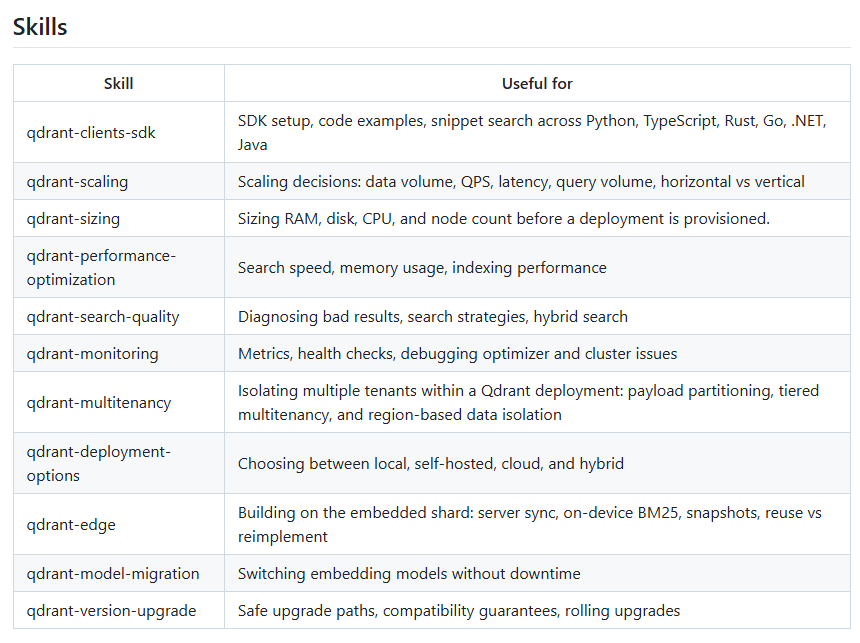
Task: Select the qdrant-performance-optimization cell
Action: point(118,267)
